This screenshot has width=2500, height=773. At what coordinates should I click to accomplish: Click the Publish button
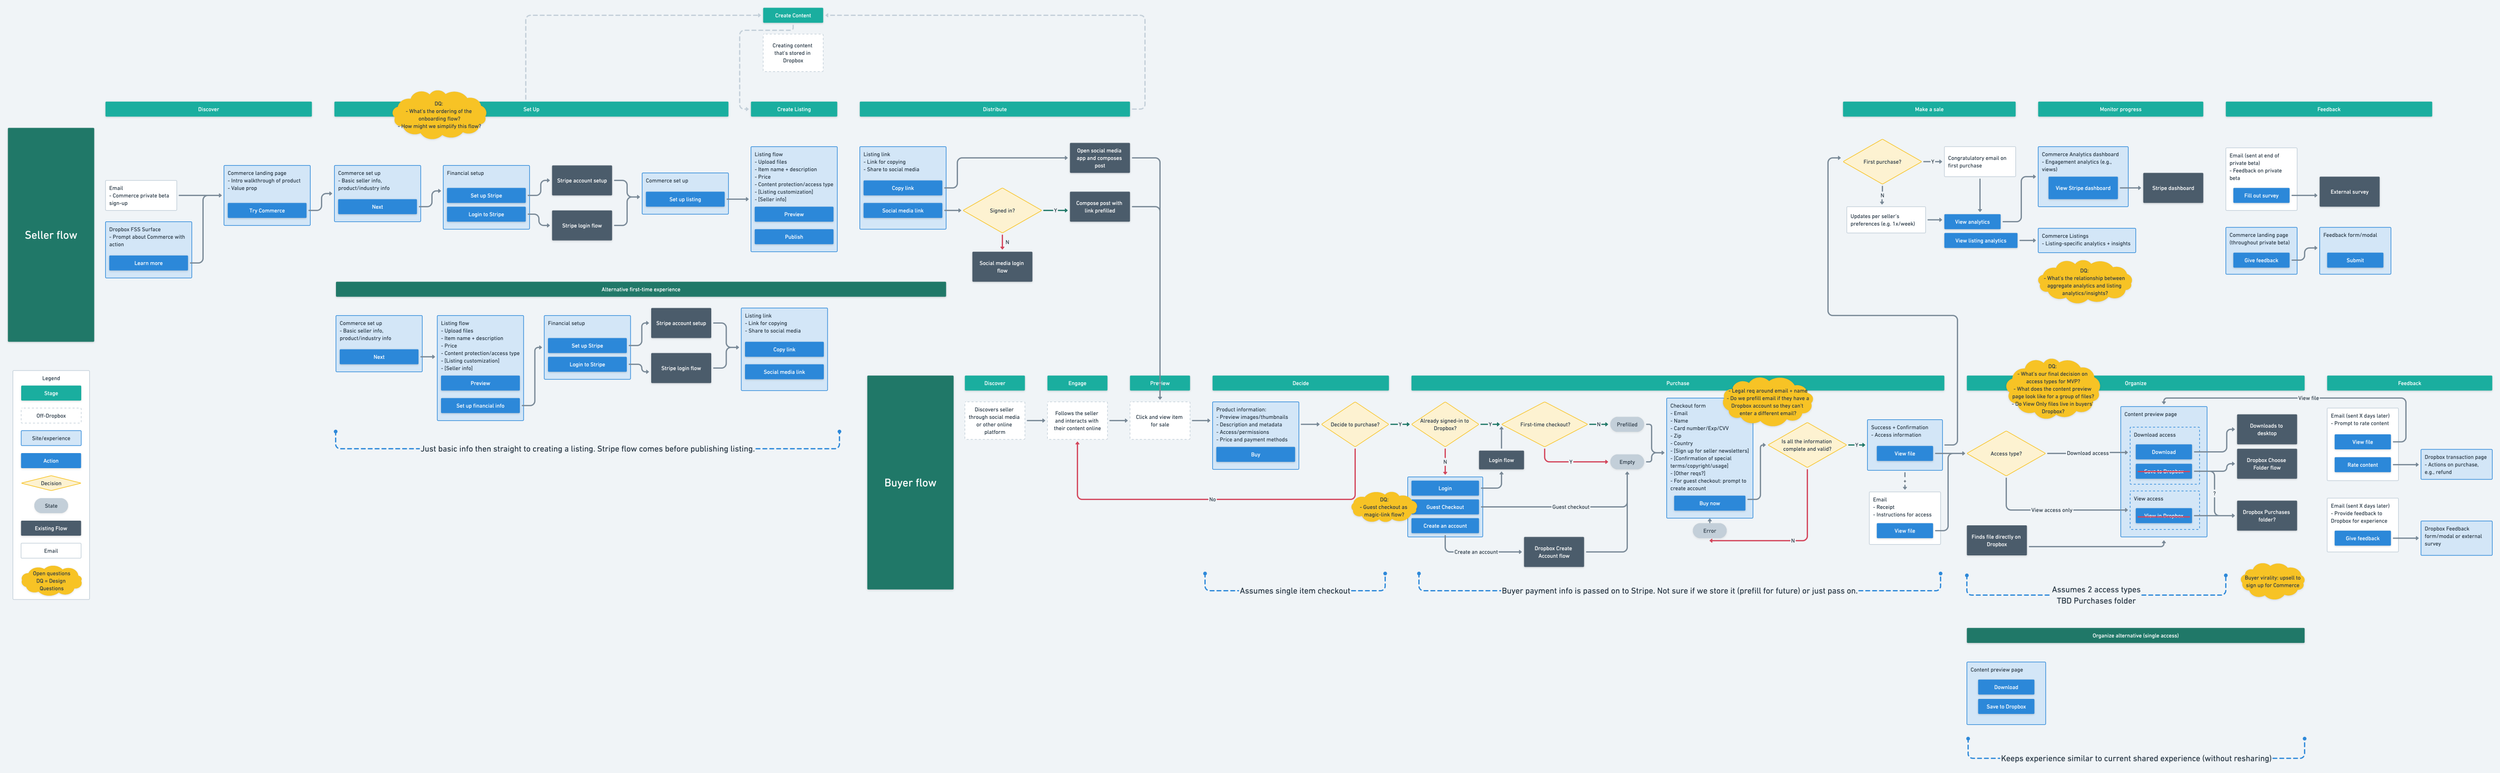(x=794, y=237)
